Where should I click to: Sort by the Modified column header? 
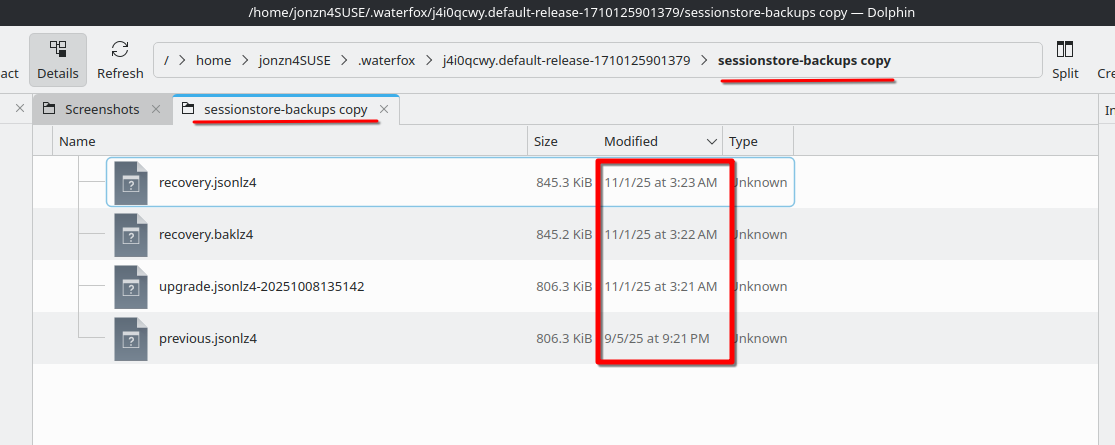point(660,141)
